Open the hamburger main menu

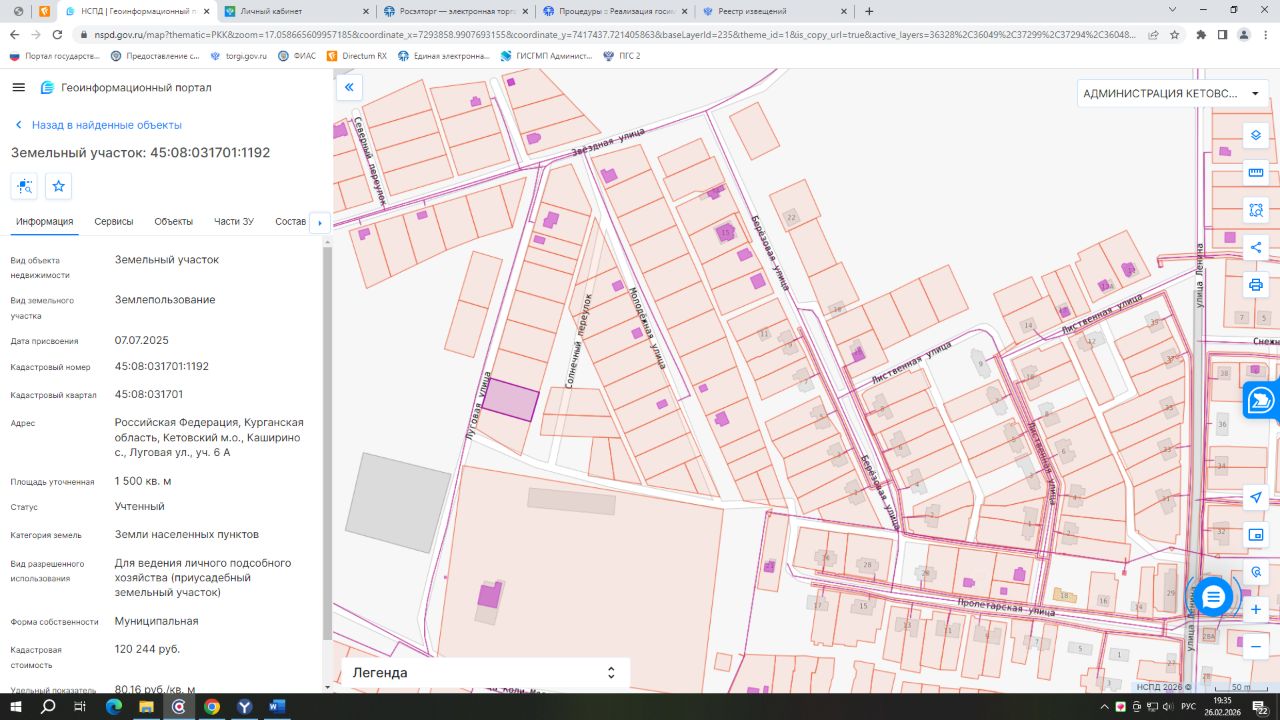point(18,88)
